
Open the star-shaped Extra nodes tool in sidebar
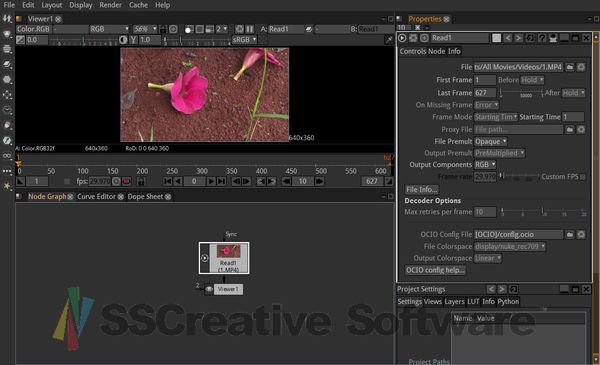pyautogui.click(x=7, y=186)
